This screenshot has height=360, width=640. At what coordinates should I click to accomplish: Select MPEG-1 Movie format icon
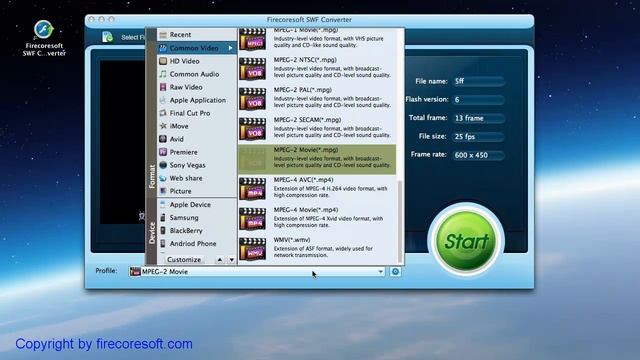[x=253, y=40]
